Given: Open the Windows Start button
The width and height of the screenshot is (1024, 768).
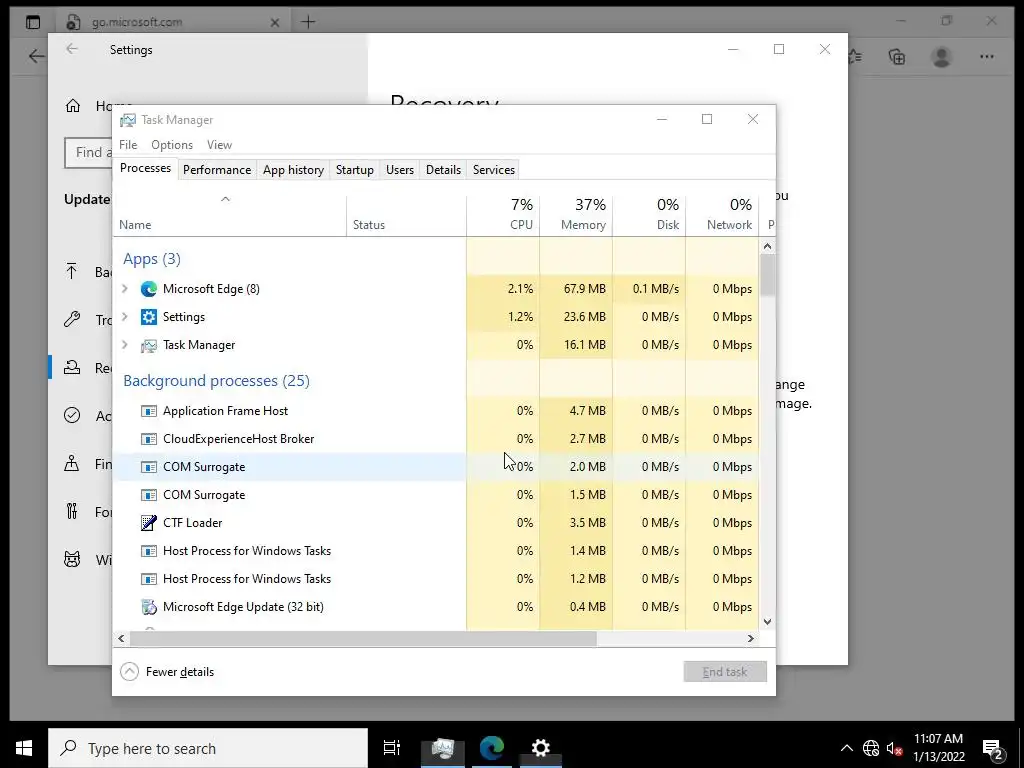Looking at the screenshot, I should 24,748.
